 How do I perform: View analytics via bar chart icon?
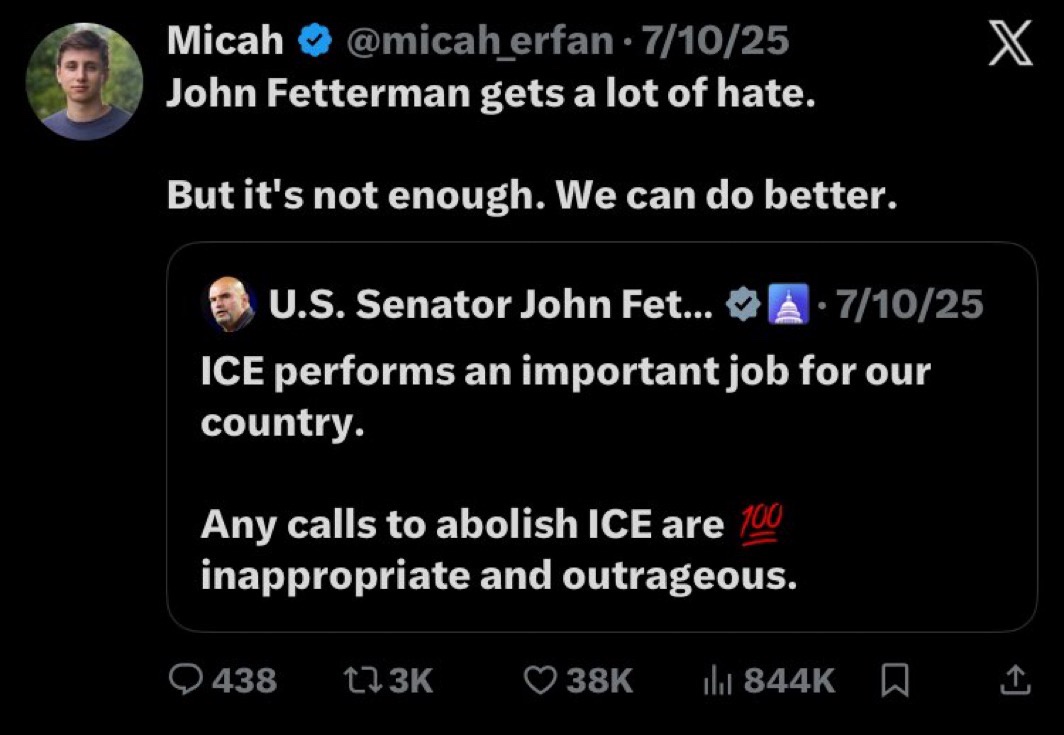point(718,680)
